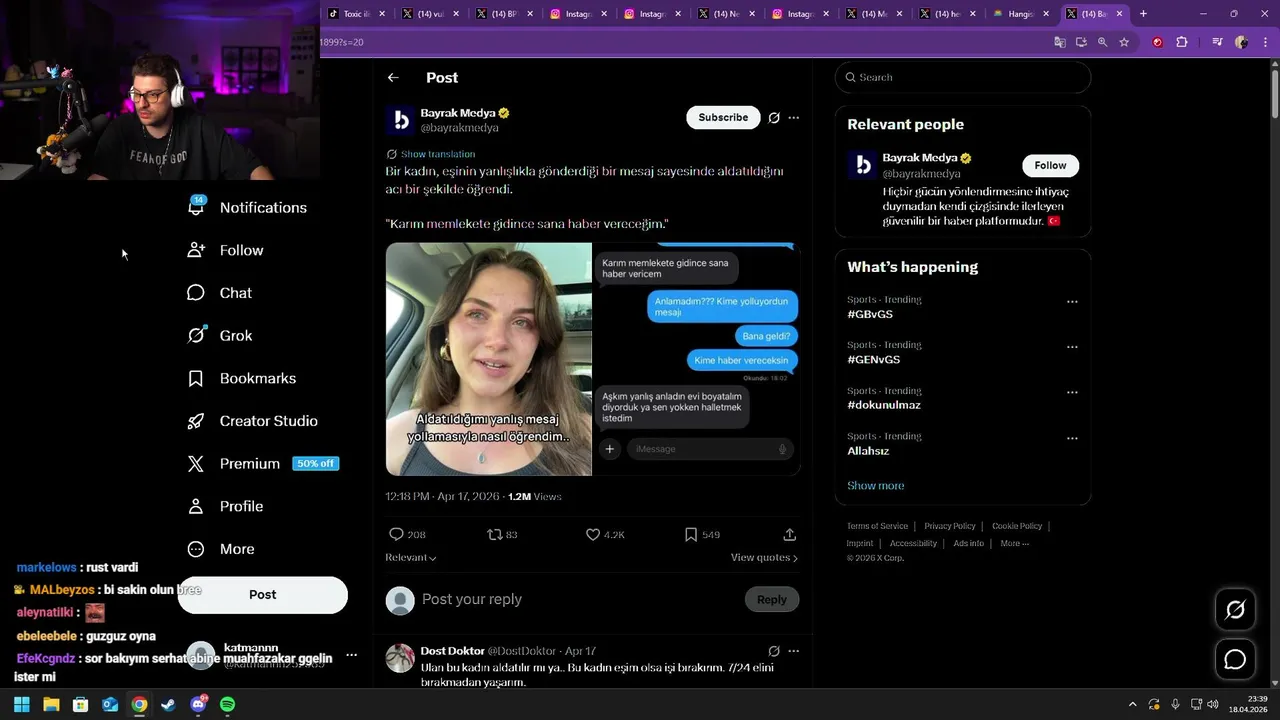Open three-dot menu for #dokunulmaz trend
Viewport: 1280px width, 720px height.
[1072, 392]
